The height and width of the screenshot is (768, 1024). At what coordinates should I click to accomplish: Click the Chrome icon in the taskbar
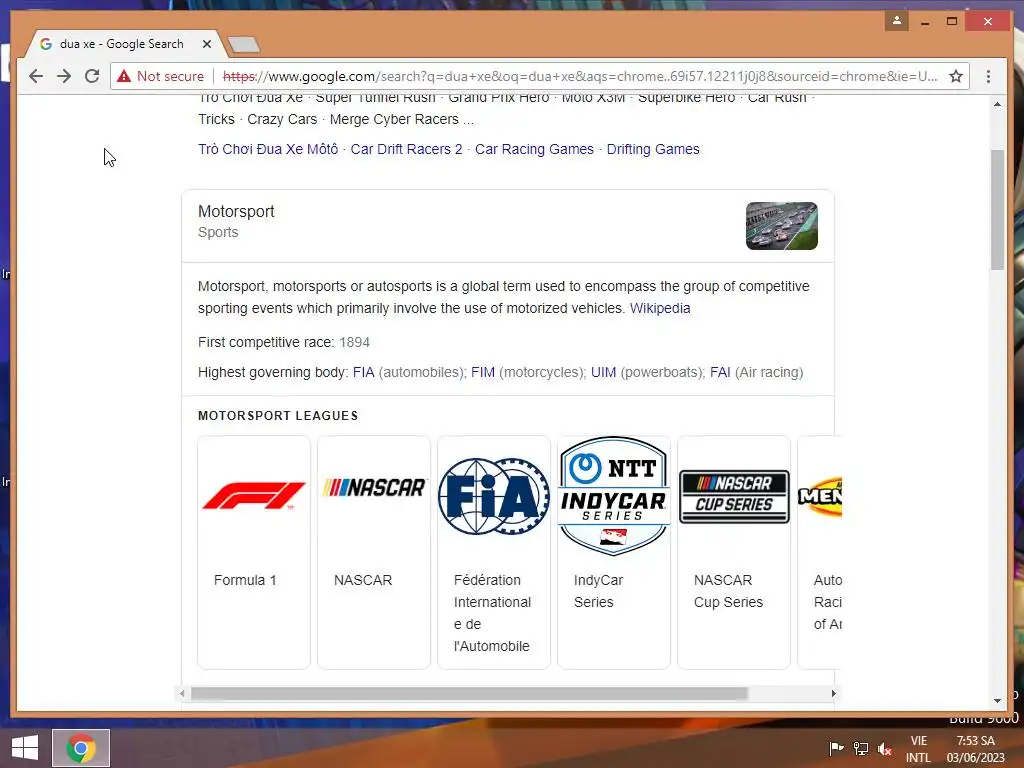tap(81, 748)
